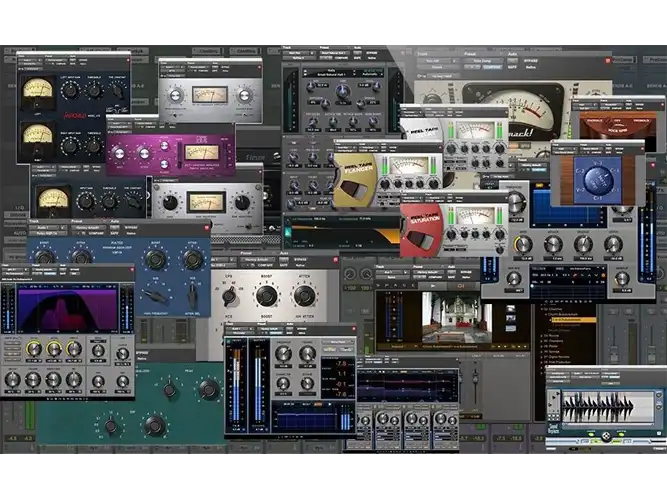Toggle BYPASS in Smack! window
667x500 pixels.
(x=531, y=61)
